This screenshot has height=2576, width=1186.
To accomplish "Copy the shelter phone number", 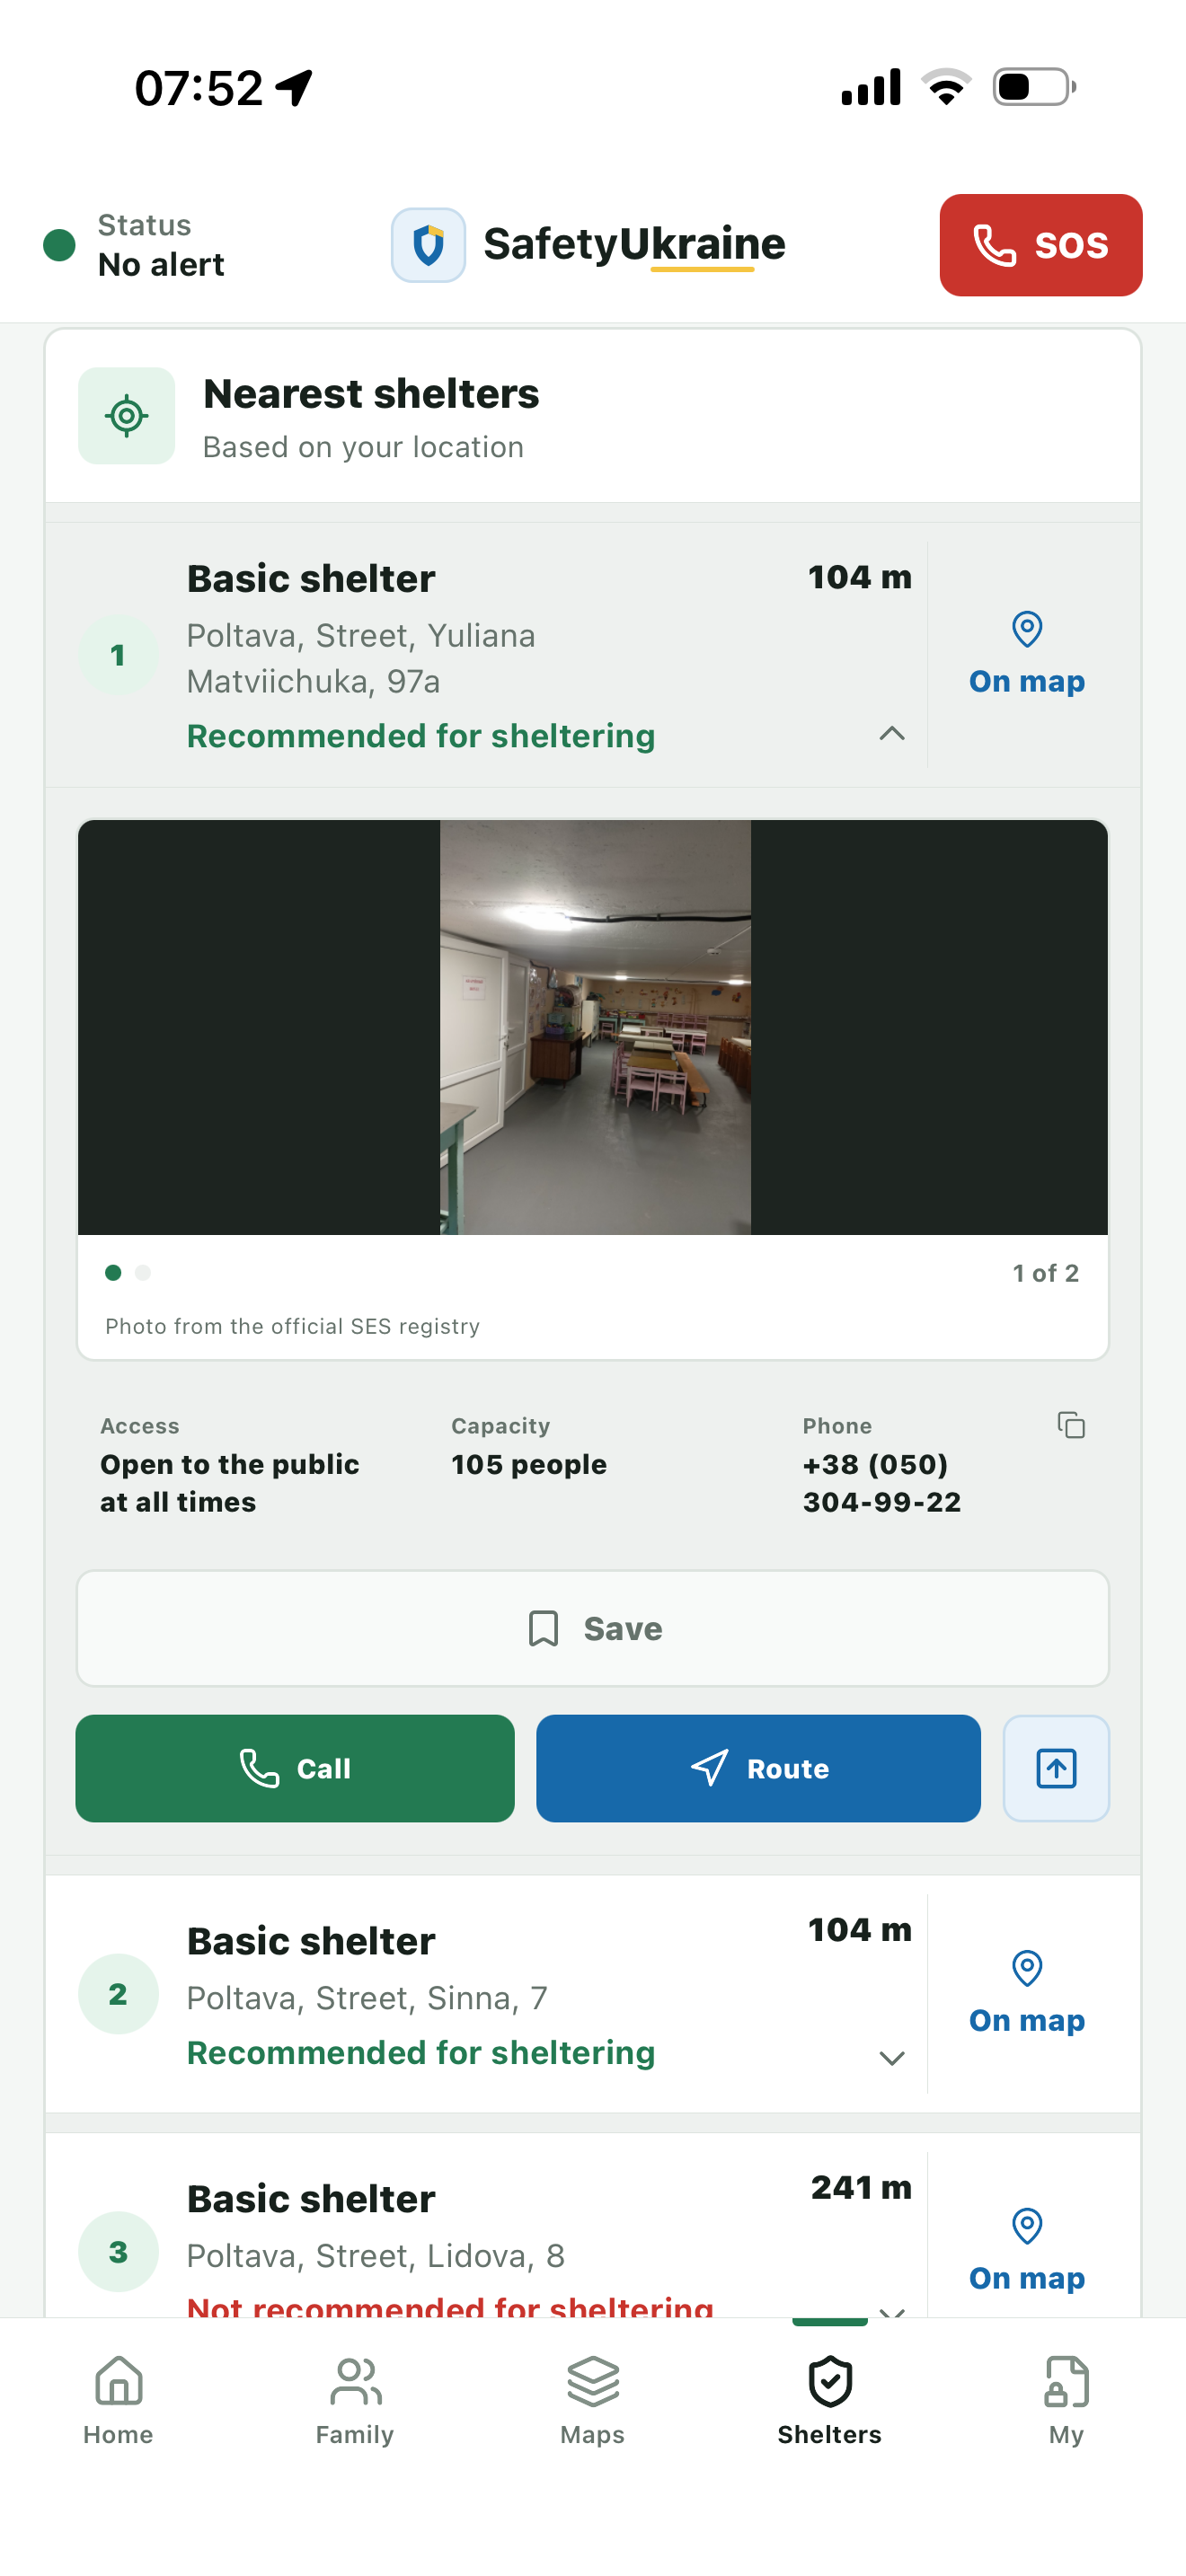I will coord(1071,1424).
